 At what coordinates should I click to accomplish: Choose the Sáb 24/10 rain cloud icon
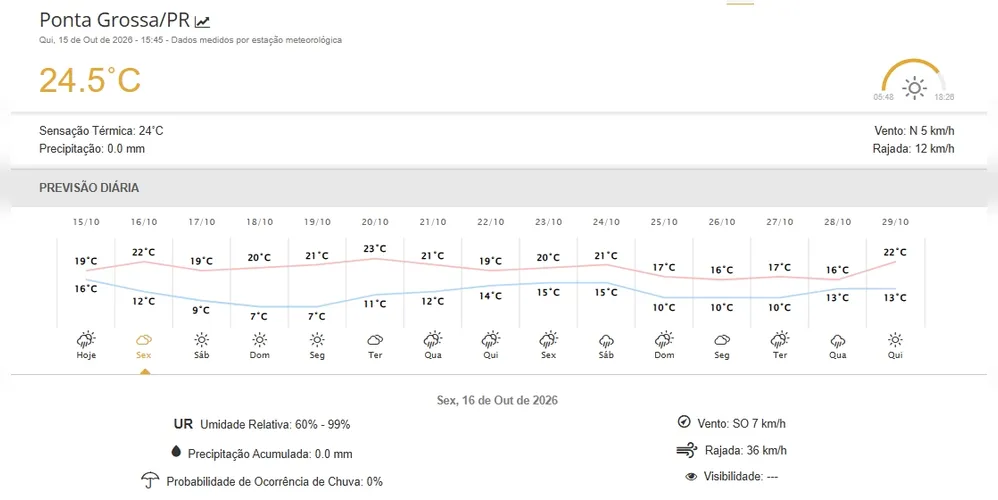pos(606,340)
